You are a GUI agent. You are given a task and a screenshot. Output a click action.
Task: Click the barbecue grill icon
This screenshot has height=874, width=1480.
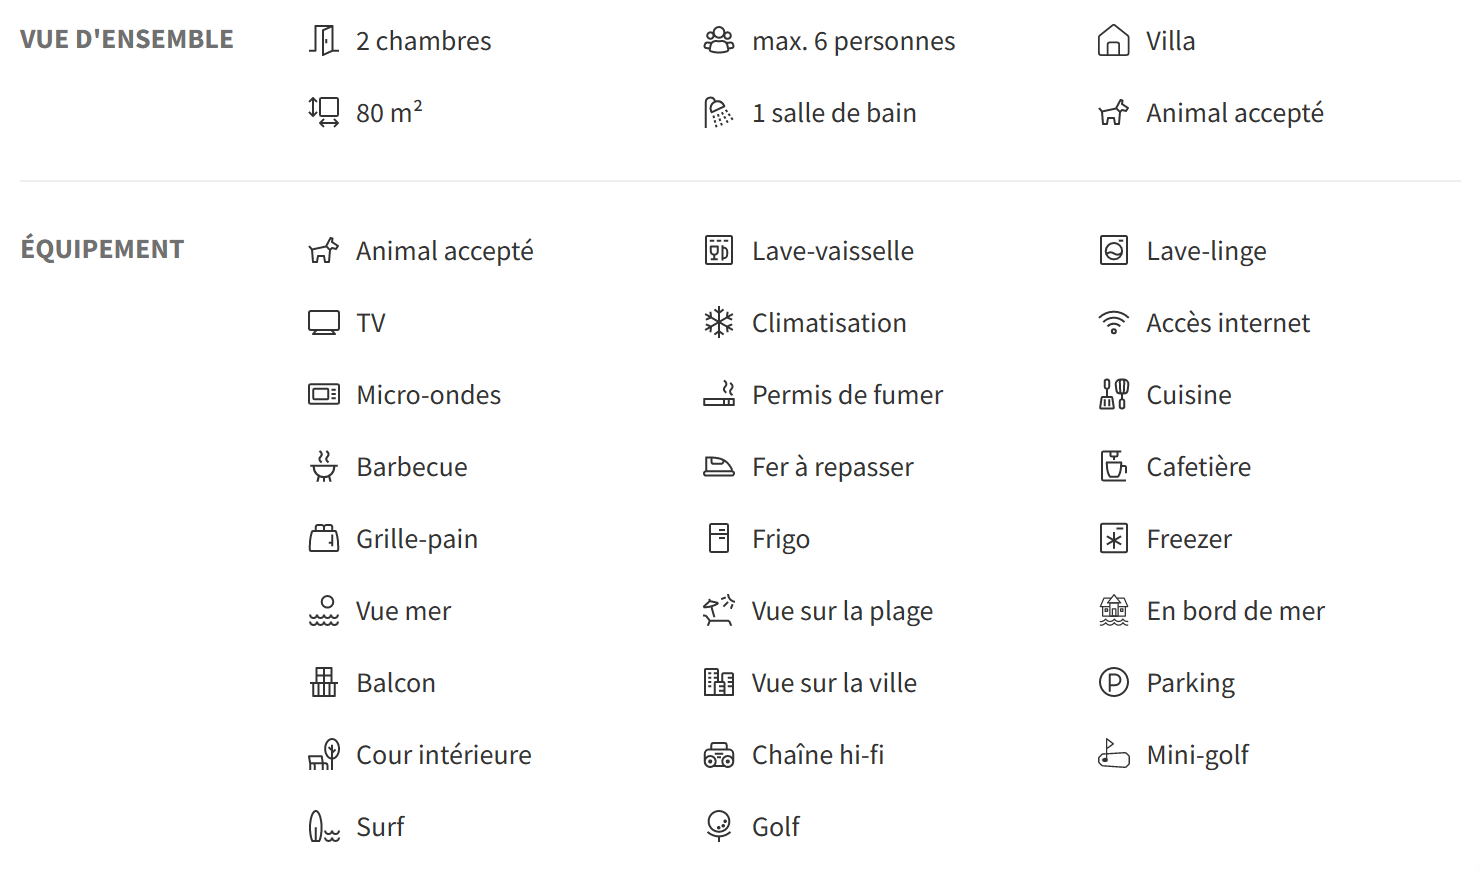pos(324,466)
